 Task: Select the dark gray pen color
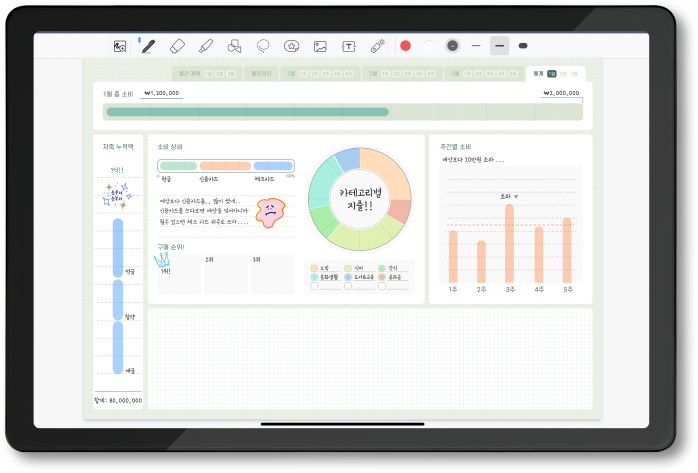[453, 46]
